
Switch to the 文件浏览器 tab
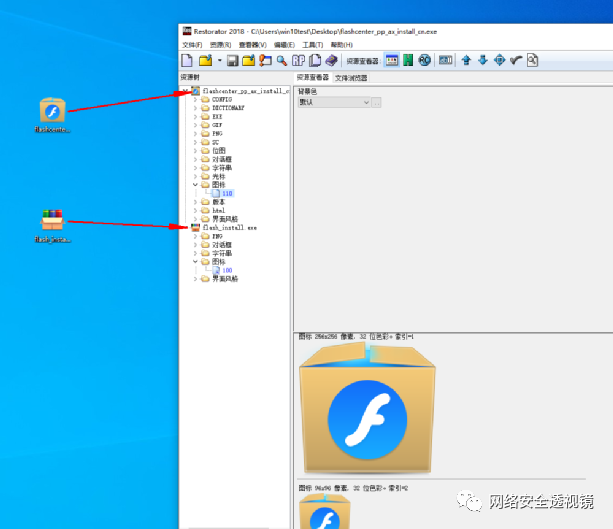pos(351,78)
